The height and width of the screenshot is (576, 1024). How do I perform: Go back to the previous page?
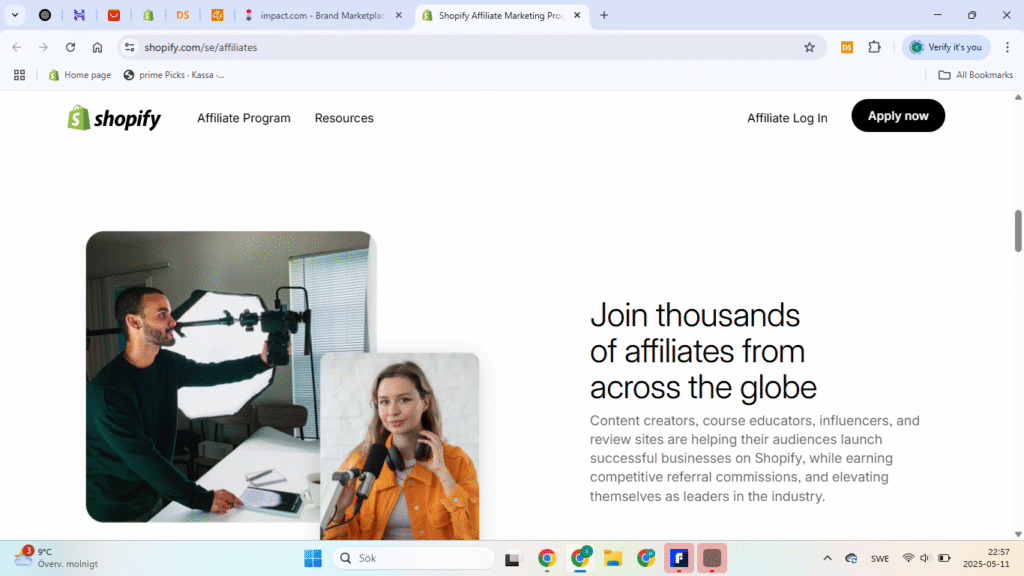[x=17, y=47]
